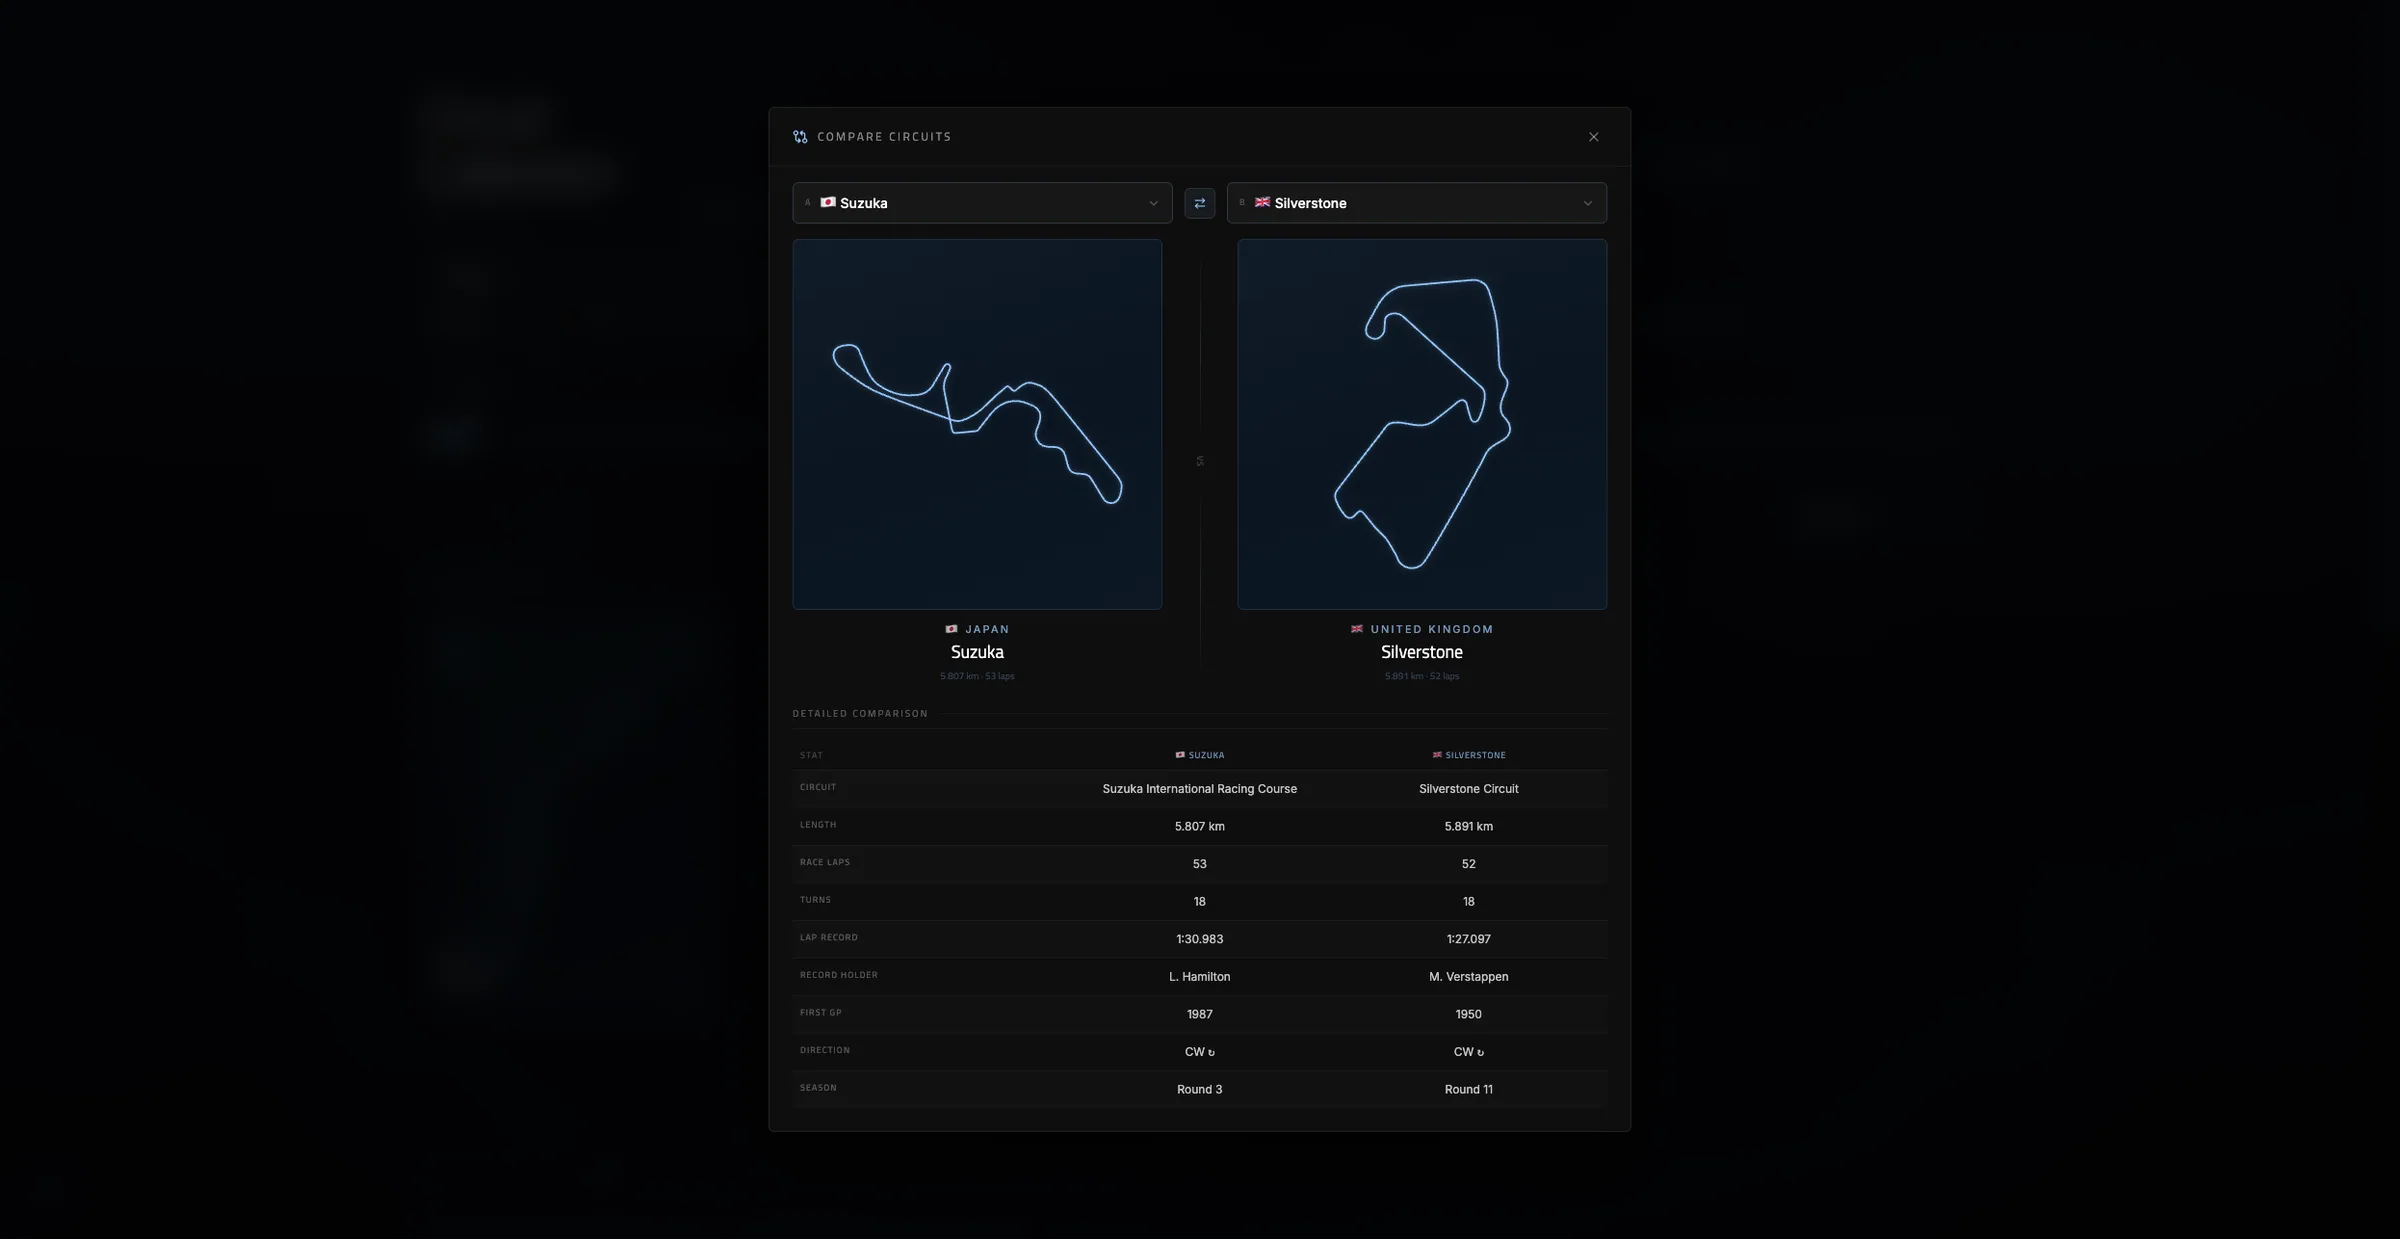Close the Compare Circuits dialog
Viewport: 2400px width, 1239px height.
point(1594,137)
